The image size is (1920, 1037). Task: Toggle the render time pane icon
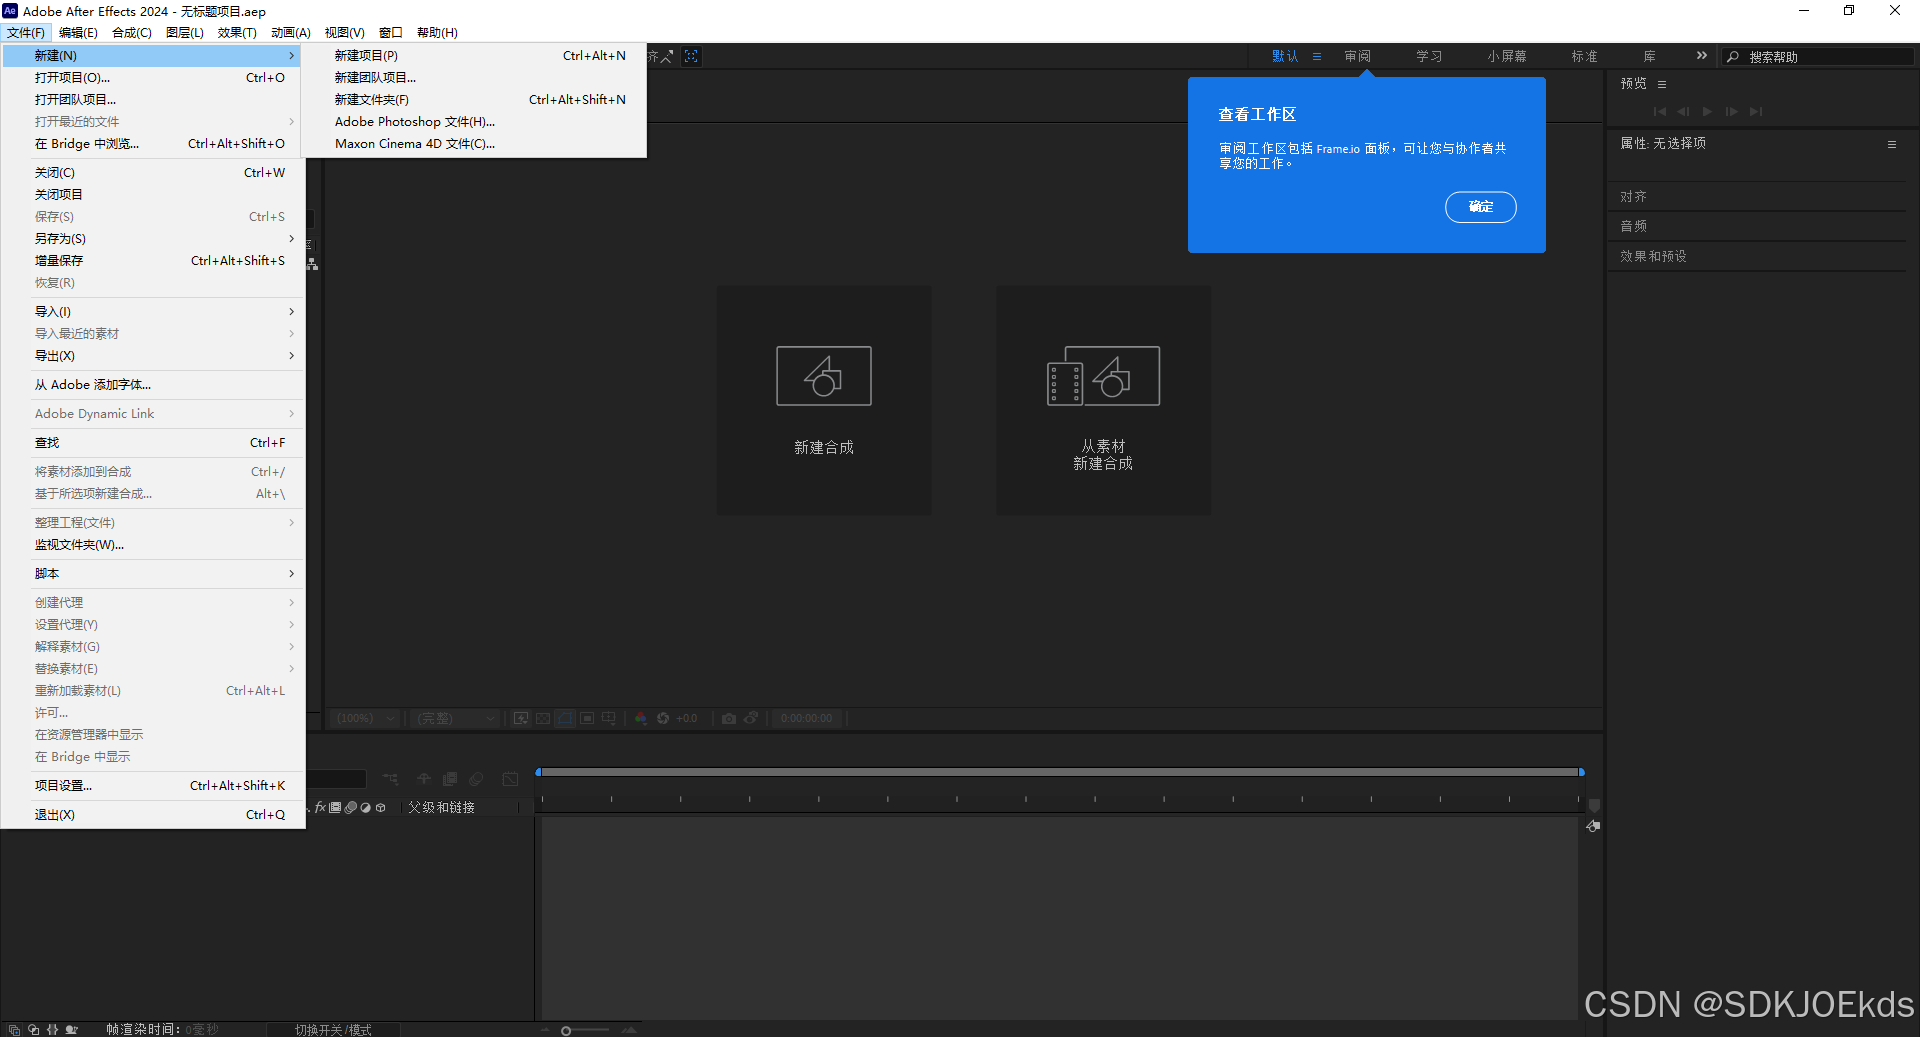71,1030
